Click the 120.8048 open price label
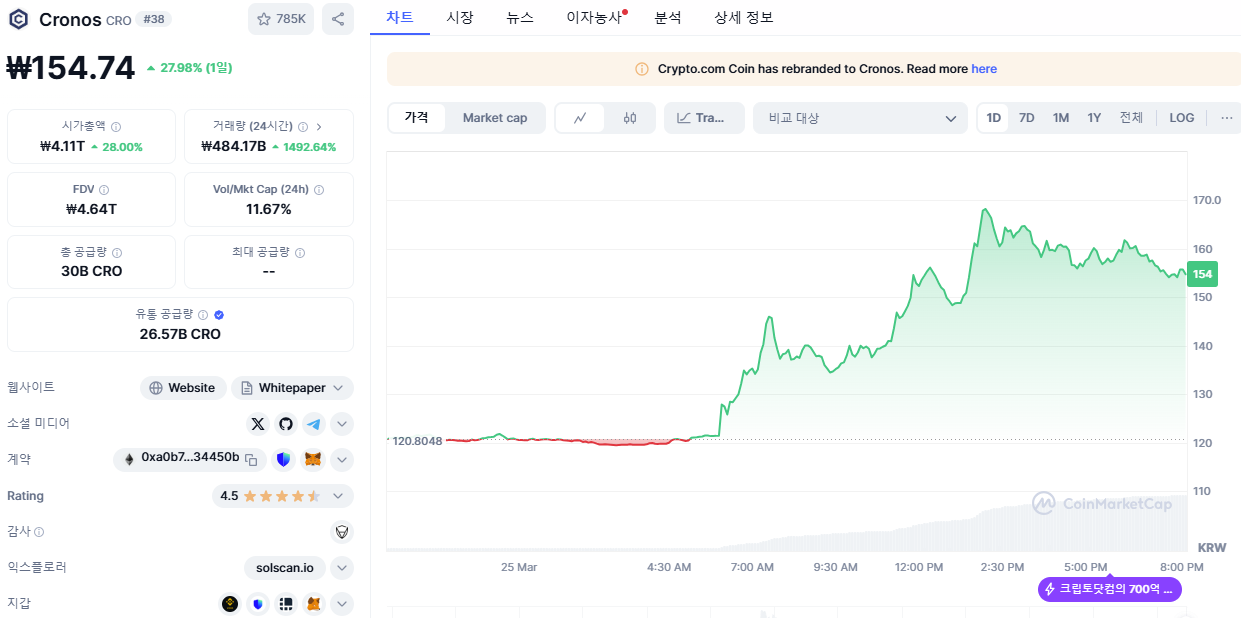Screen dimensions: 1241x618 tap(415, 440)
